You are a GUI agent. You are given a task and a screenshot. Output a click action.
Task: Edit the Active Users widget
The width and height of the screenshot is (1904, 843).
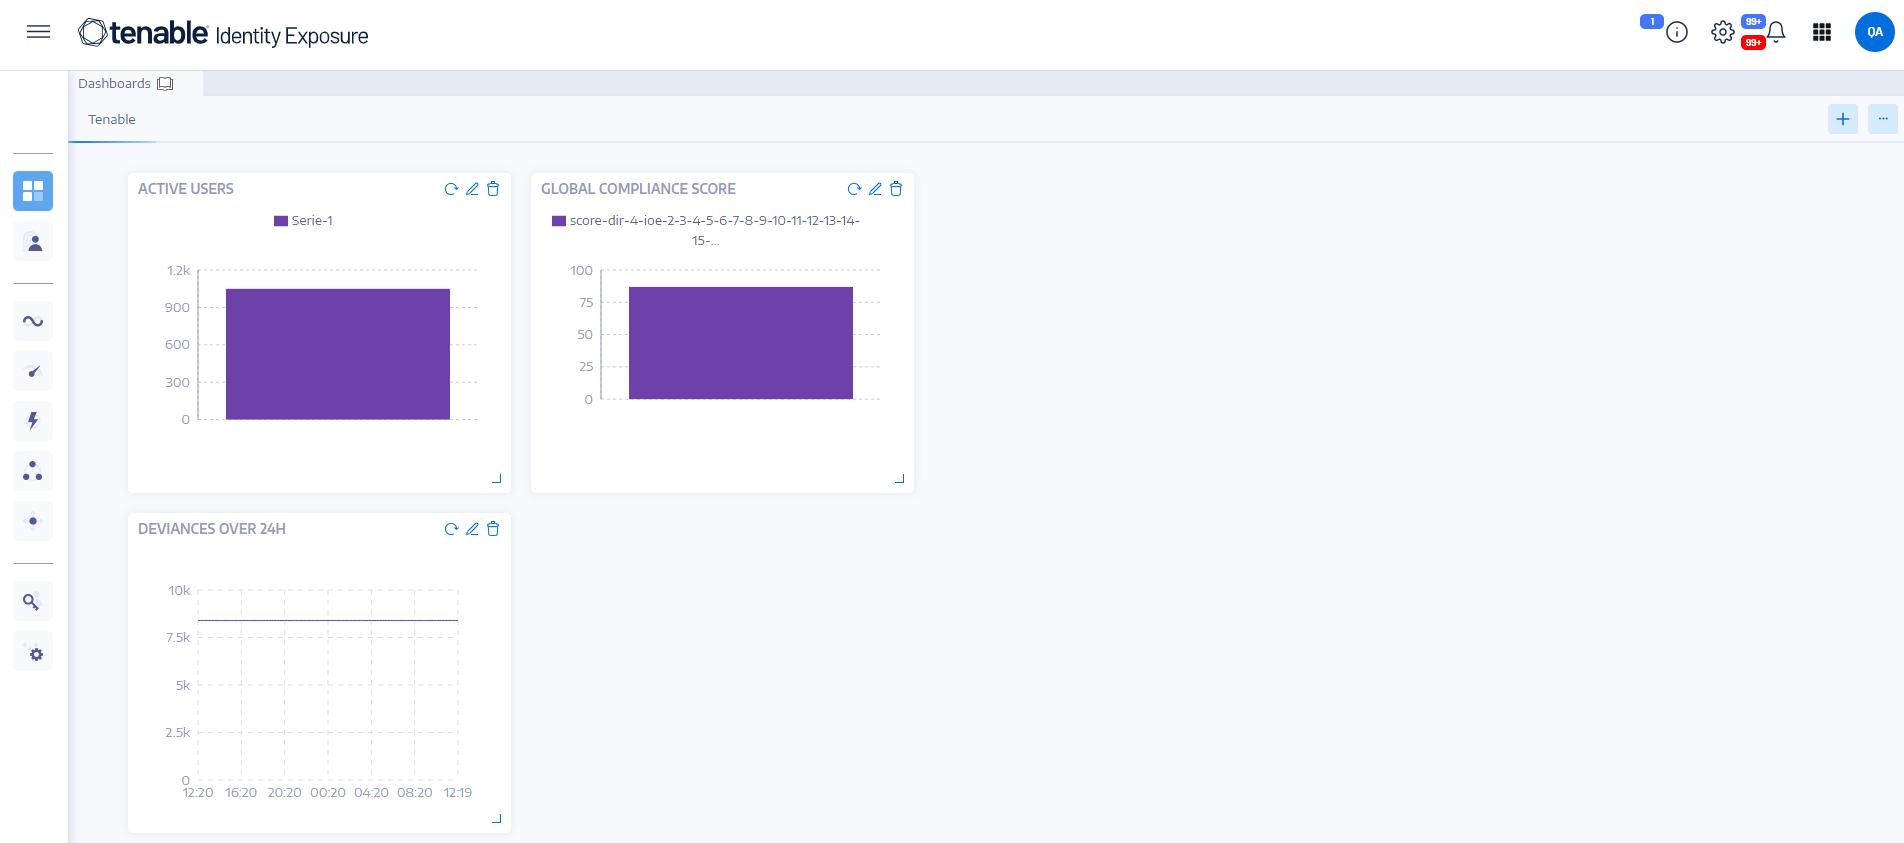click(x=472, y=189)
